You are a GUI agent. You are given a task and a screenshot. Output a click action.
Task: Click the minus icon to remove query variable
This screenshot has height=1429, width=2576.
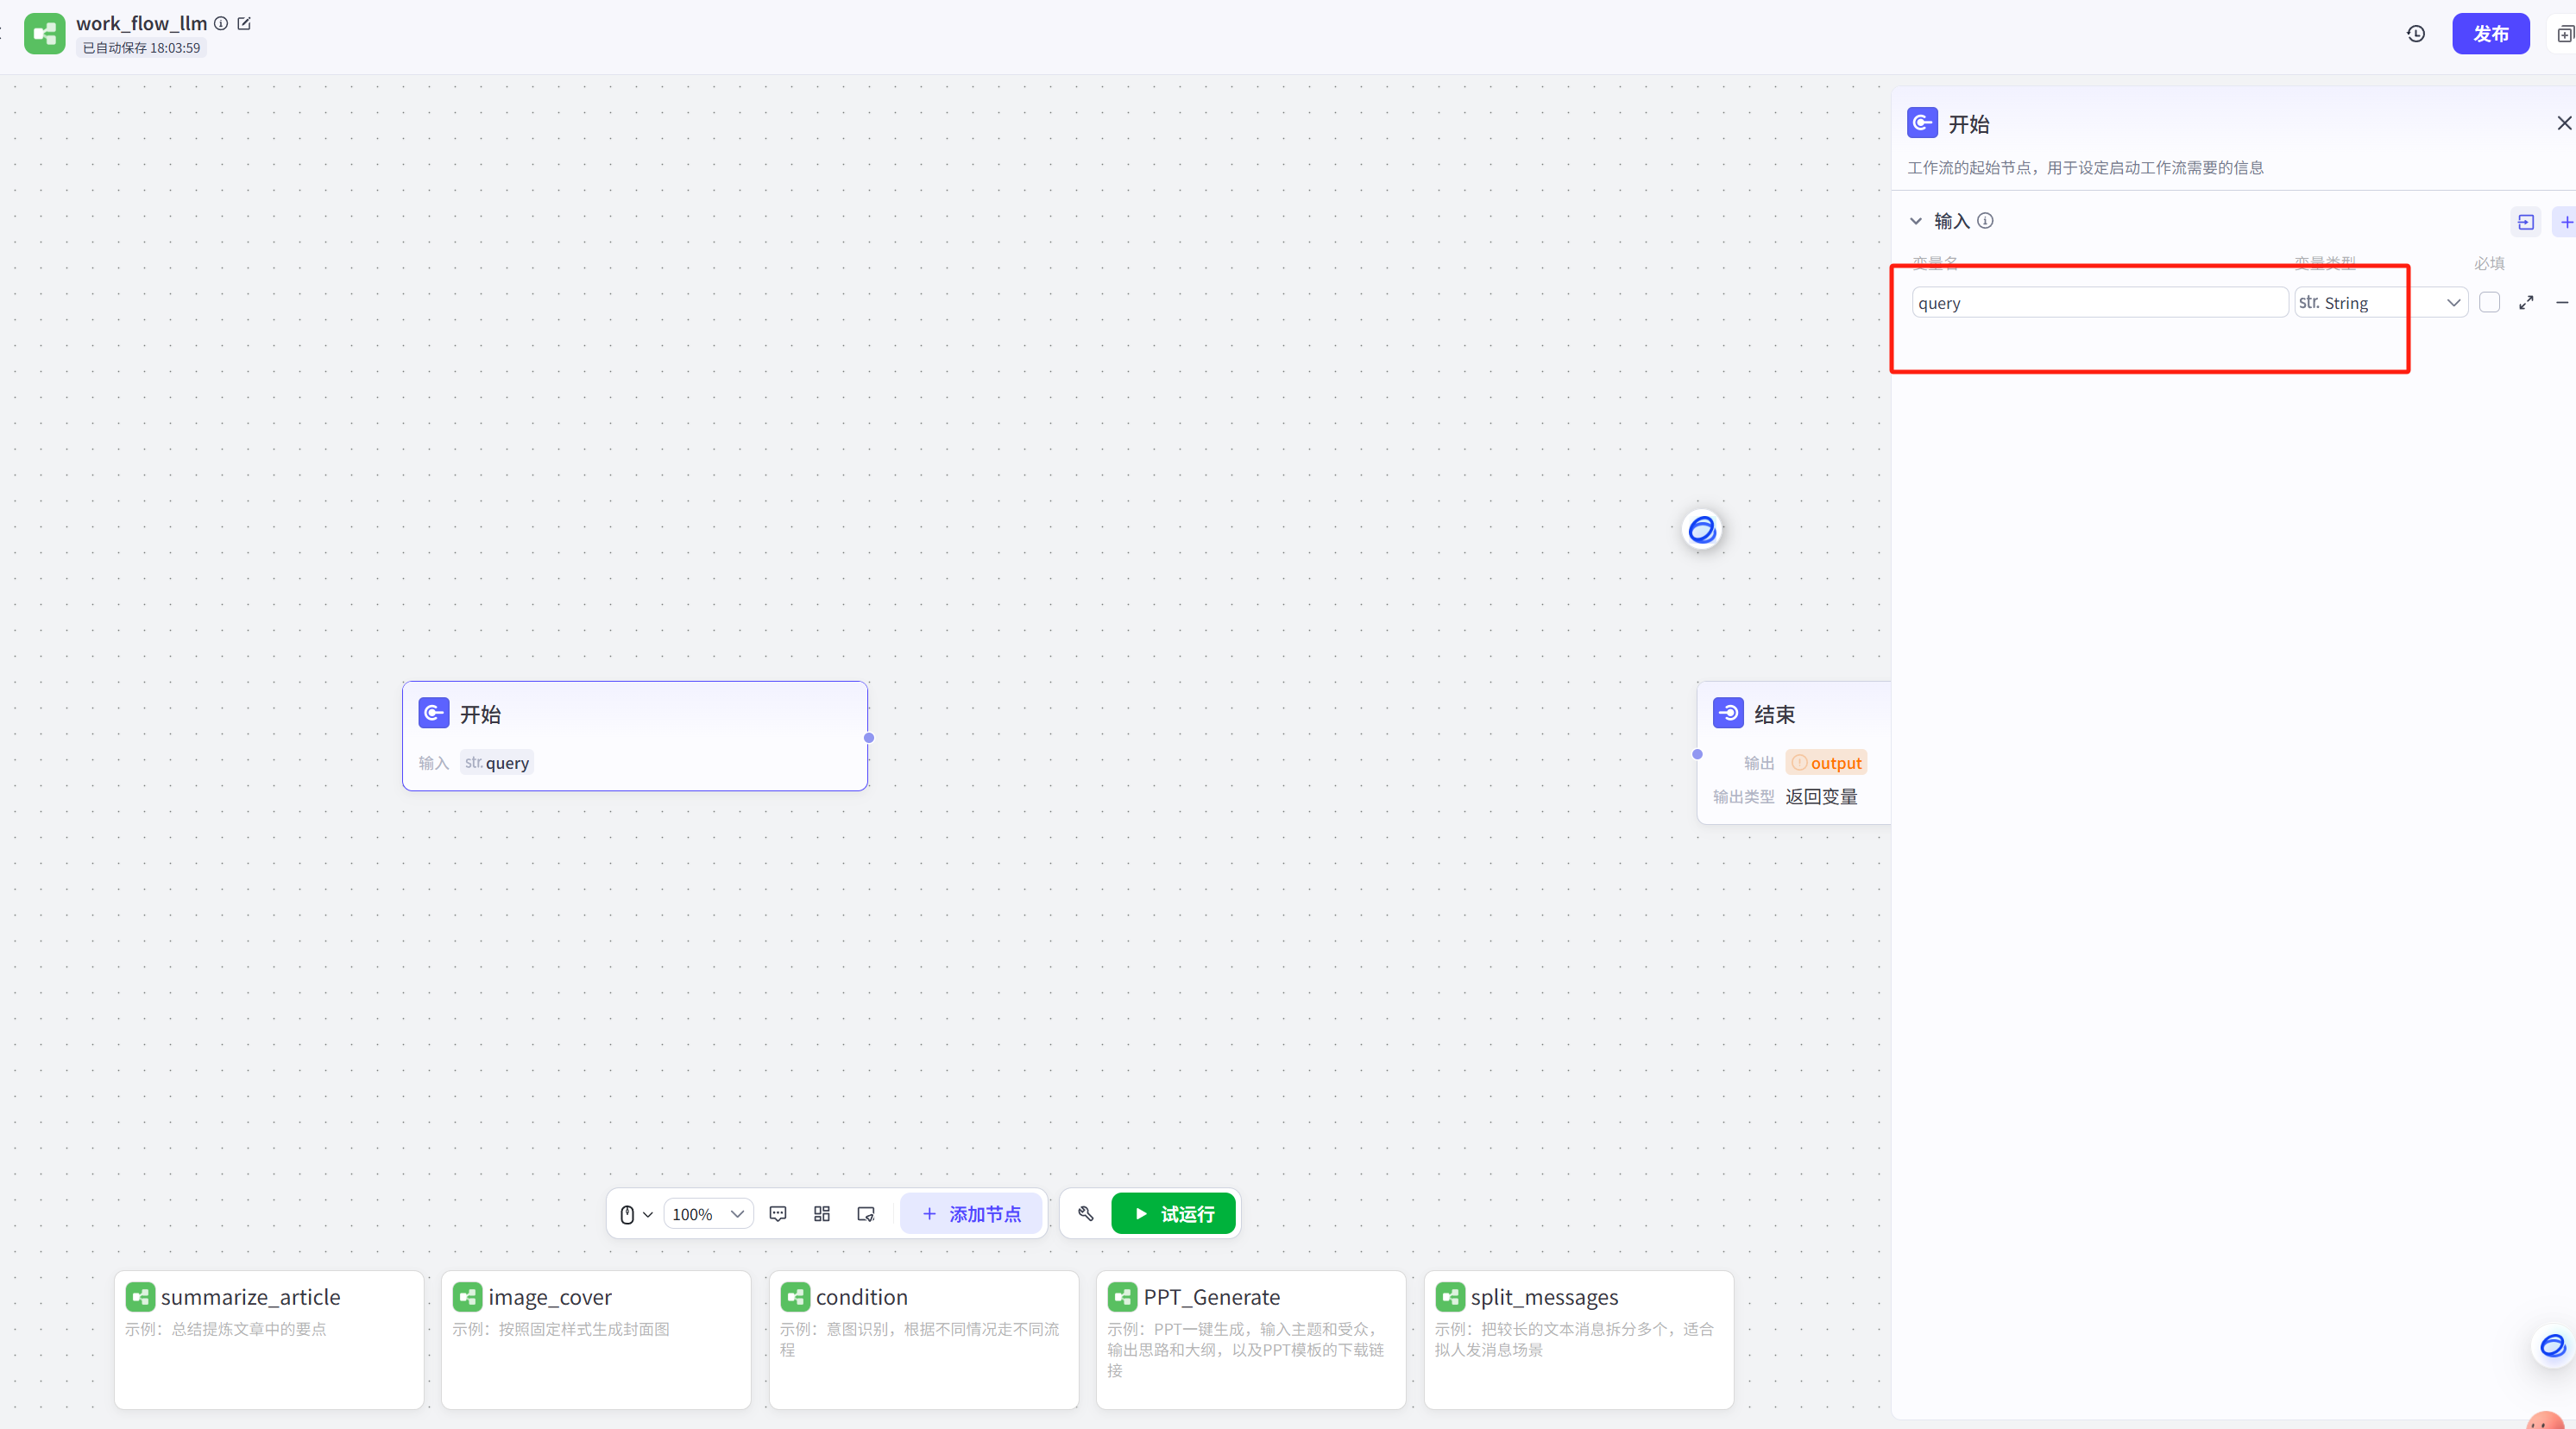[2562, 302]
